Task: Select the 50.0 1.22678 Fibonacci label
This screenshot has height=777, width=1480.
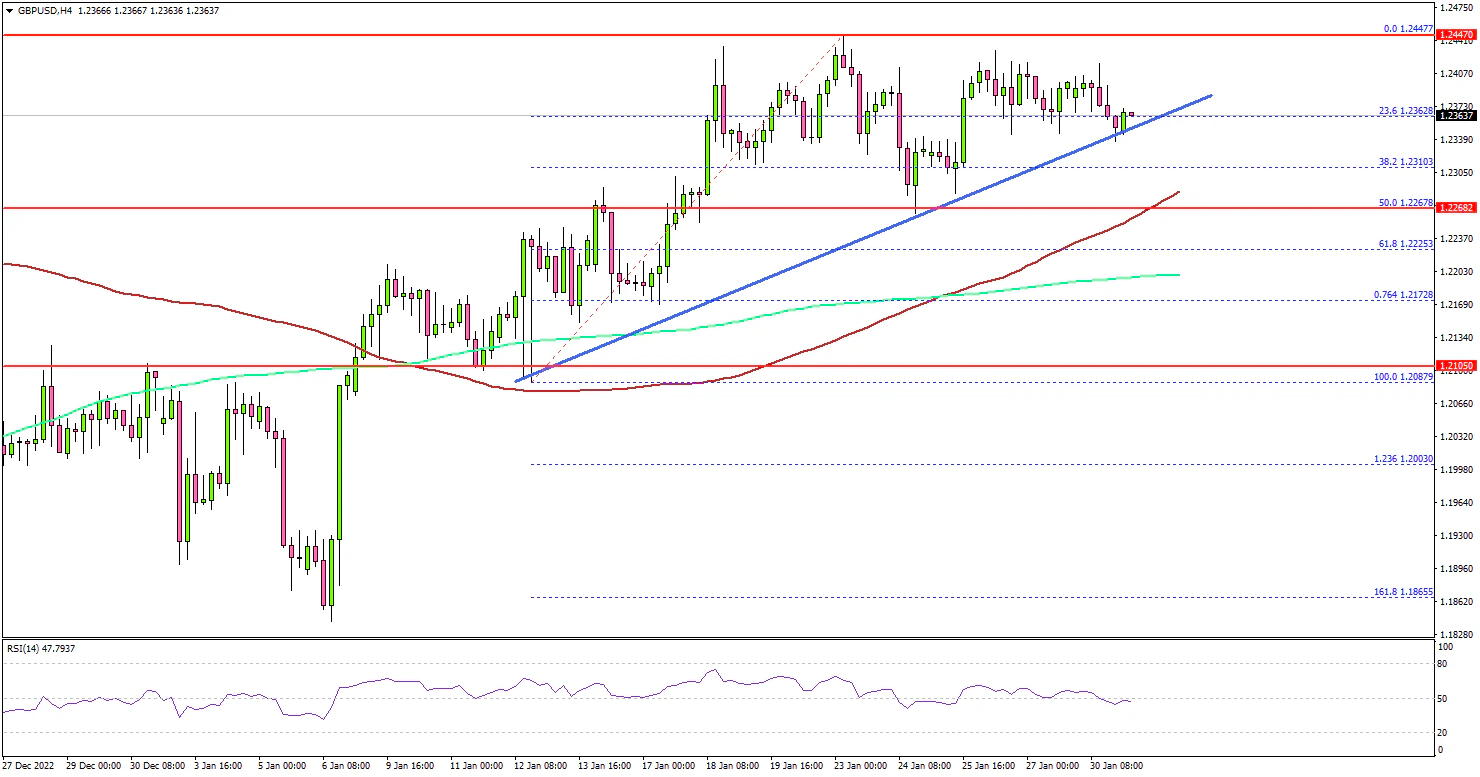Action: (x=1406, y=203)
